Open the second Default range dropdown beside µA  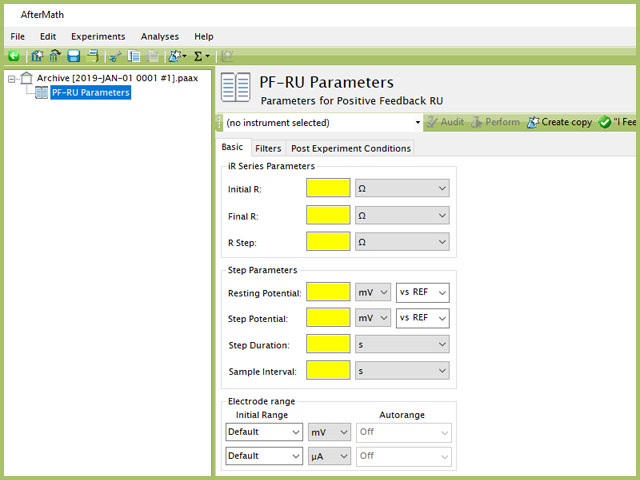[x=264, y=456]
